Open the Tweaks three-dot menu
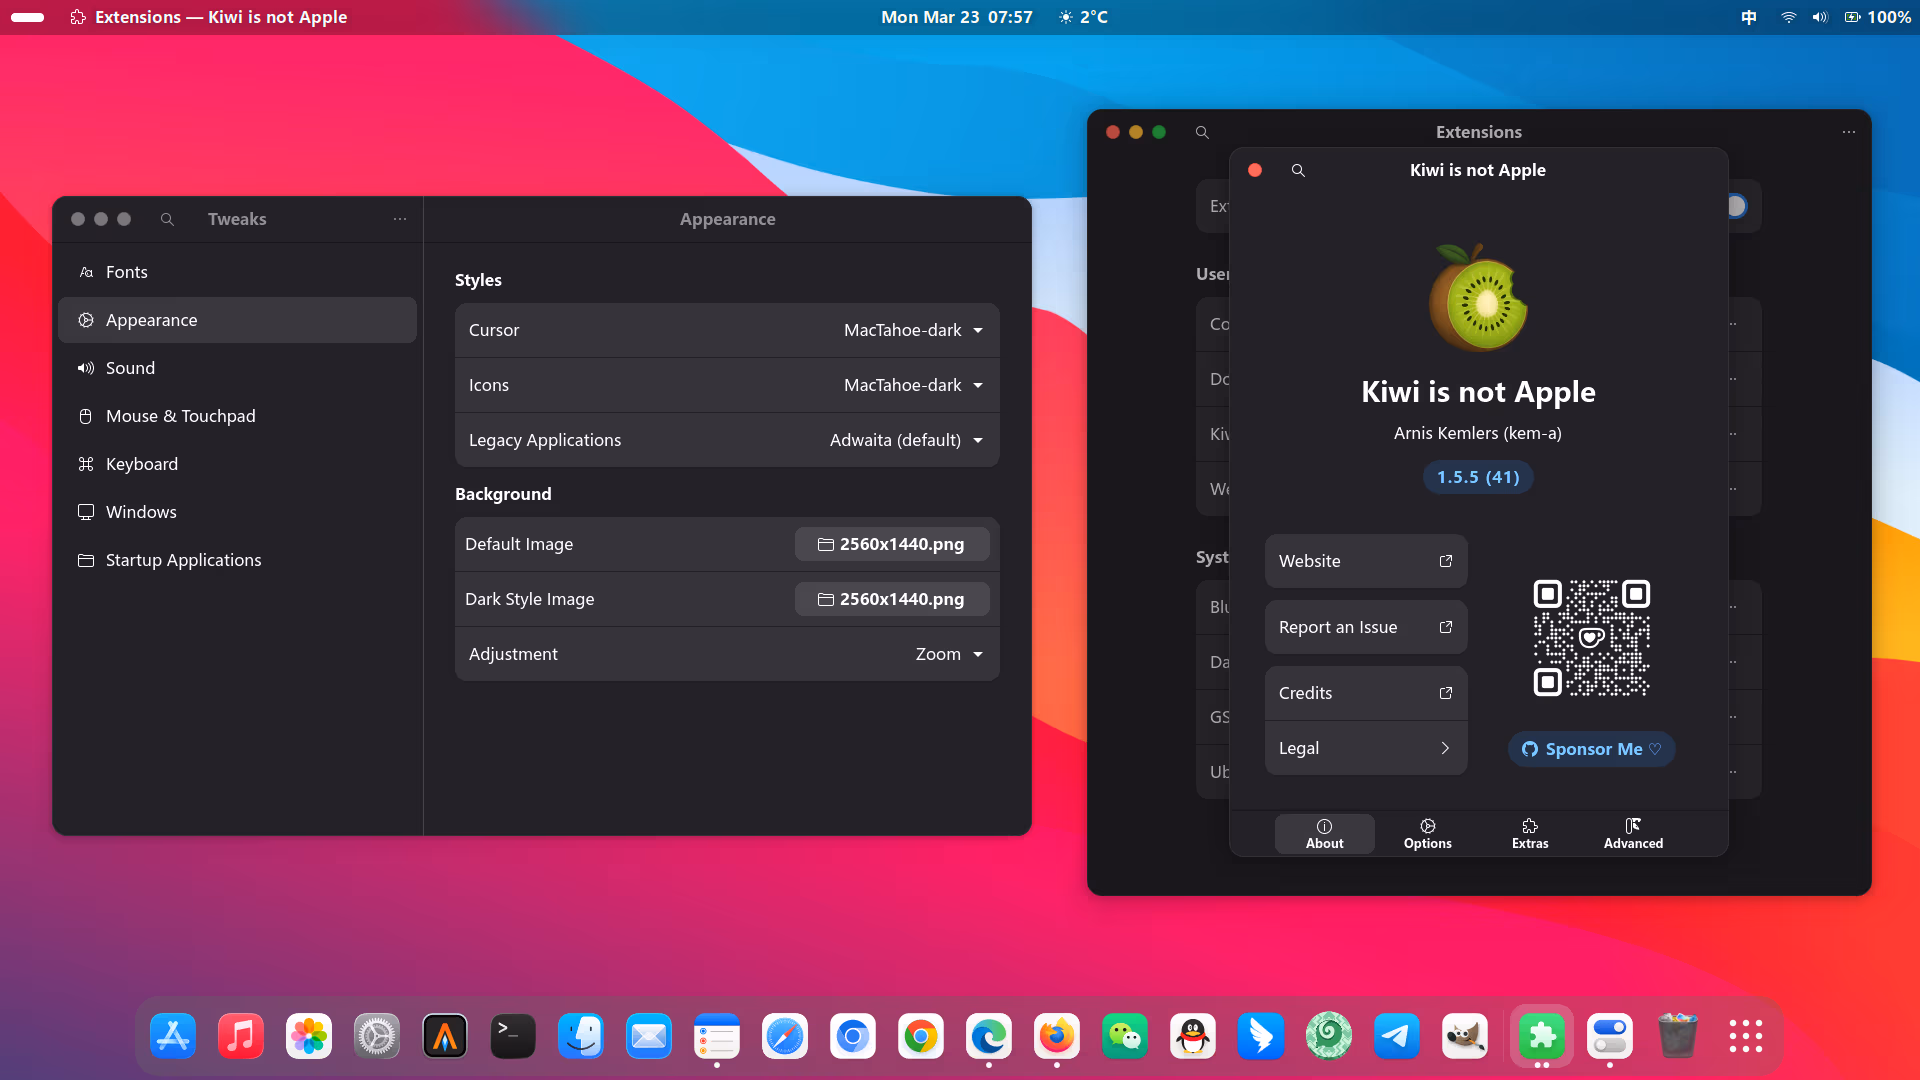Viewport: 1920px width, 1080px height. pos(400,219)
